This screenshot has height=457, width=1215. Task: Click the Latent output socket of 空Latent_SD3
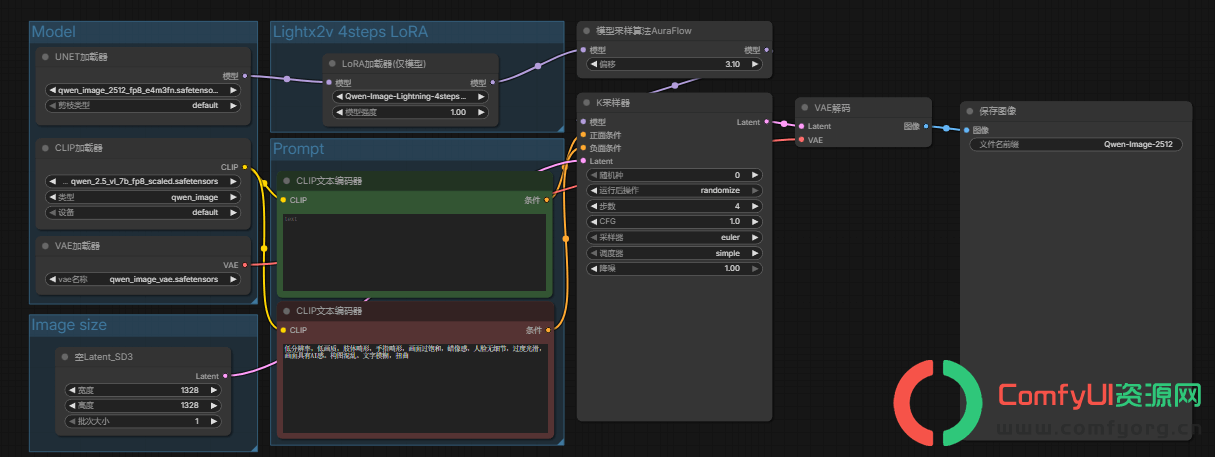pyautogui.click(x=225, y=376)
